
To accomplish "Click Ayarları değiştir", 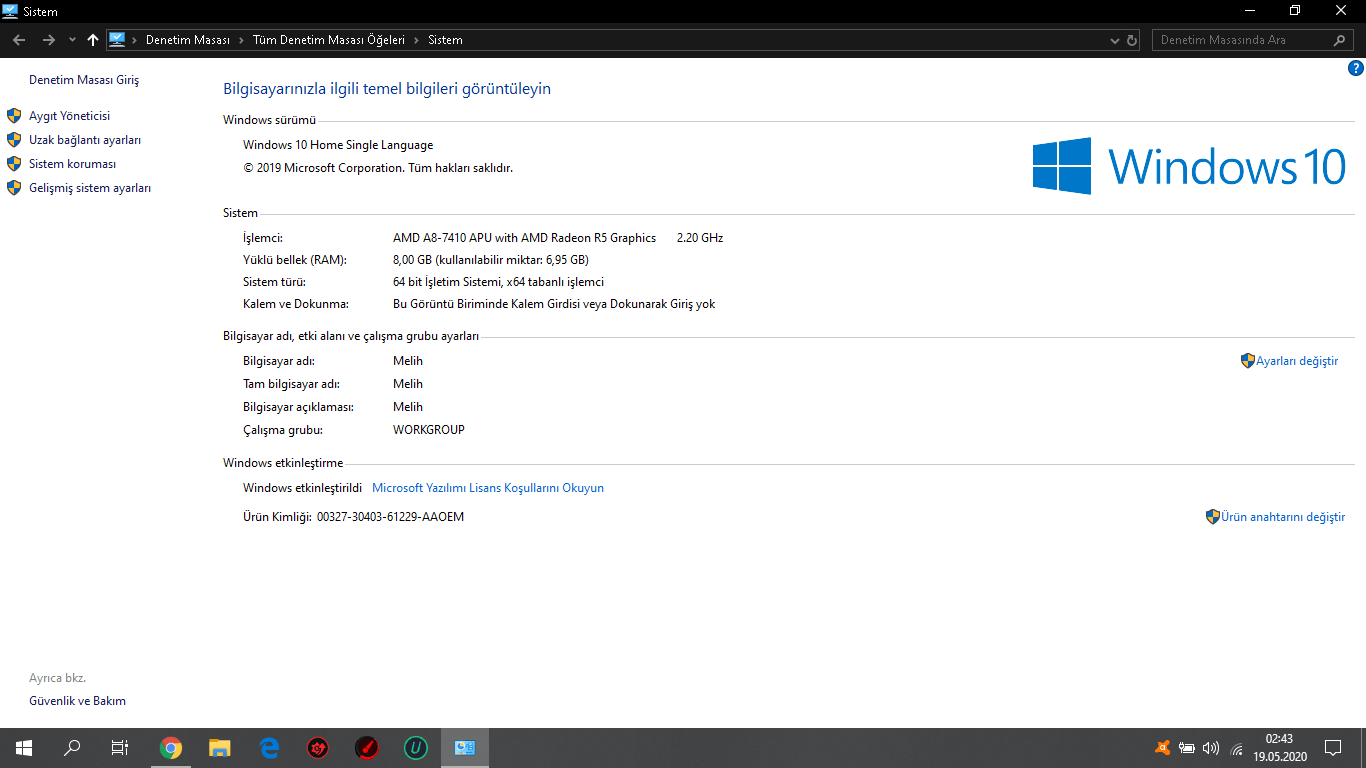I will point(1297,361).
